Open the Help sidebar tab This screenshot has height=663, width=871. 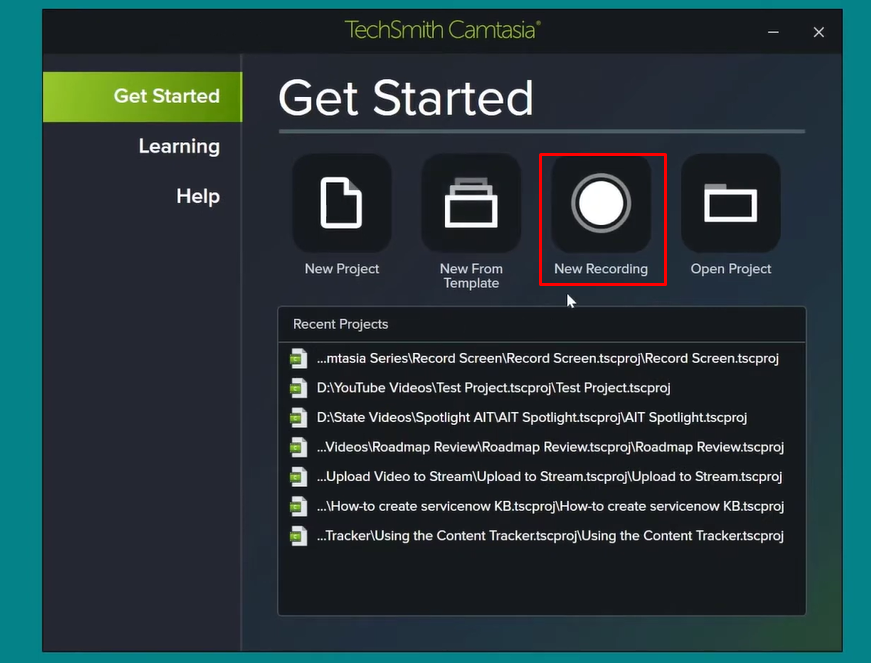(198, 197)
